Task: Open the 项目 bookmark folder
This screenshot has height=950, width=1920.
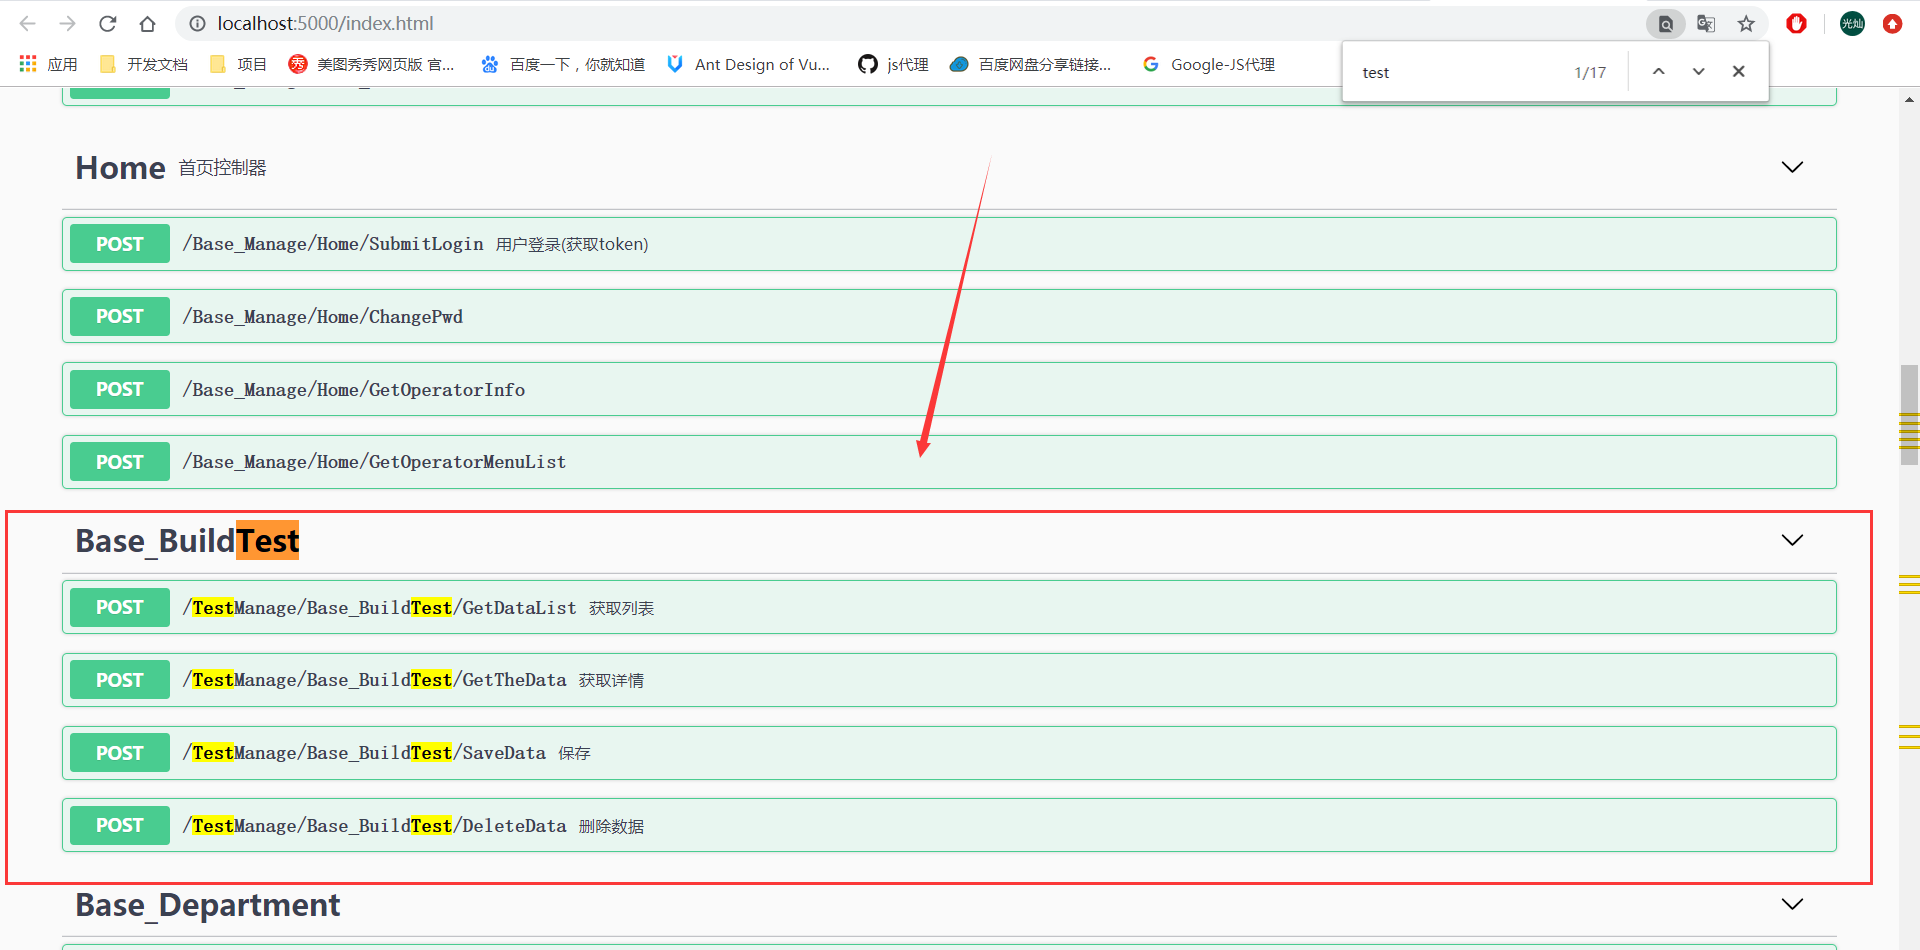Action: (237, 63)
